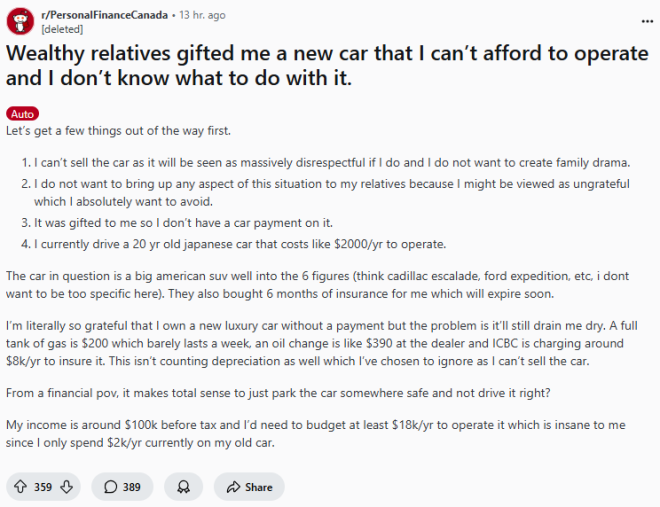Open comments via the speech bubble icon
The width and height of the screenshot is (660, 507).
coord(110,487)
